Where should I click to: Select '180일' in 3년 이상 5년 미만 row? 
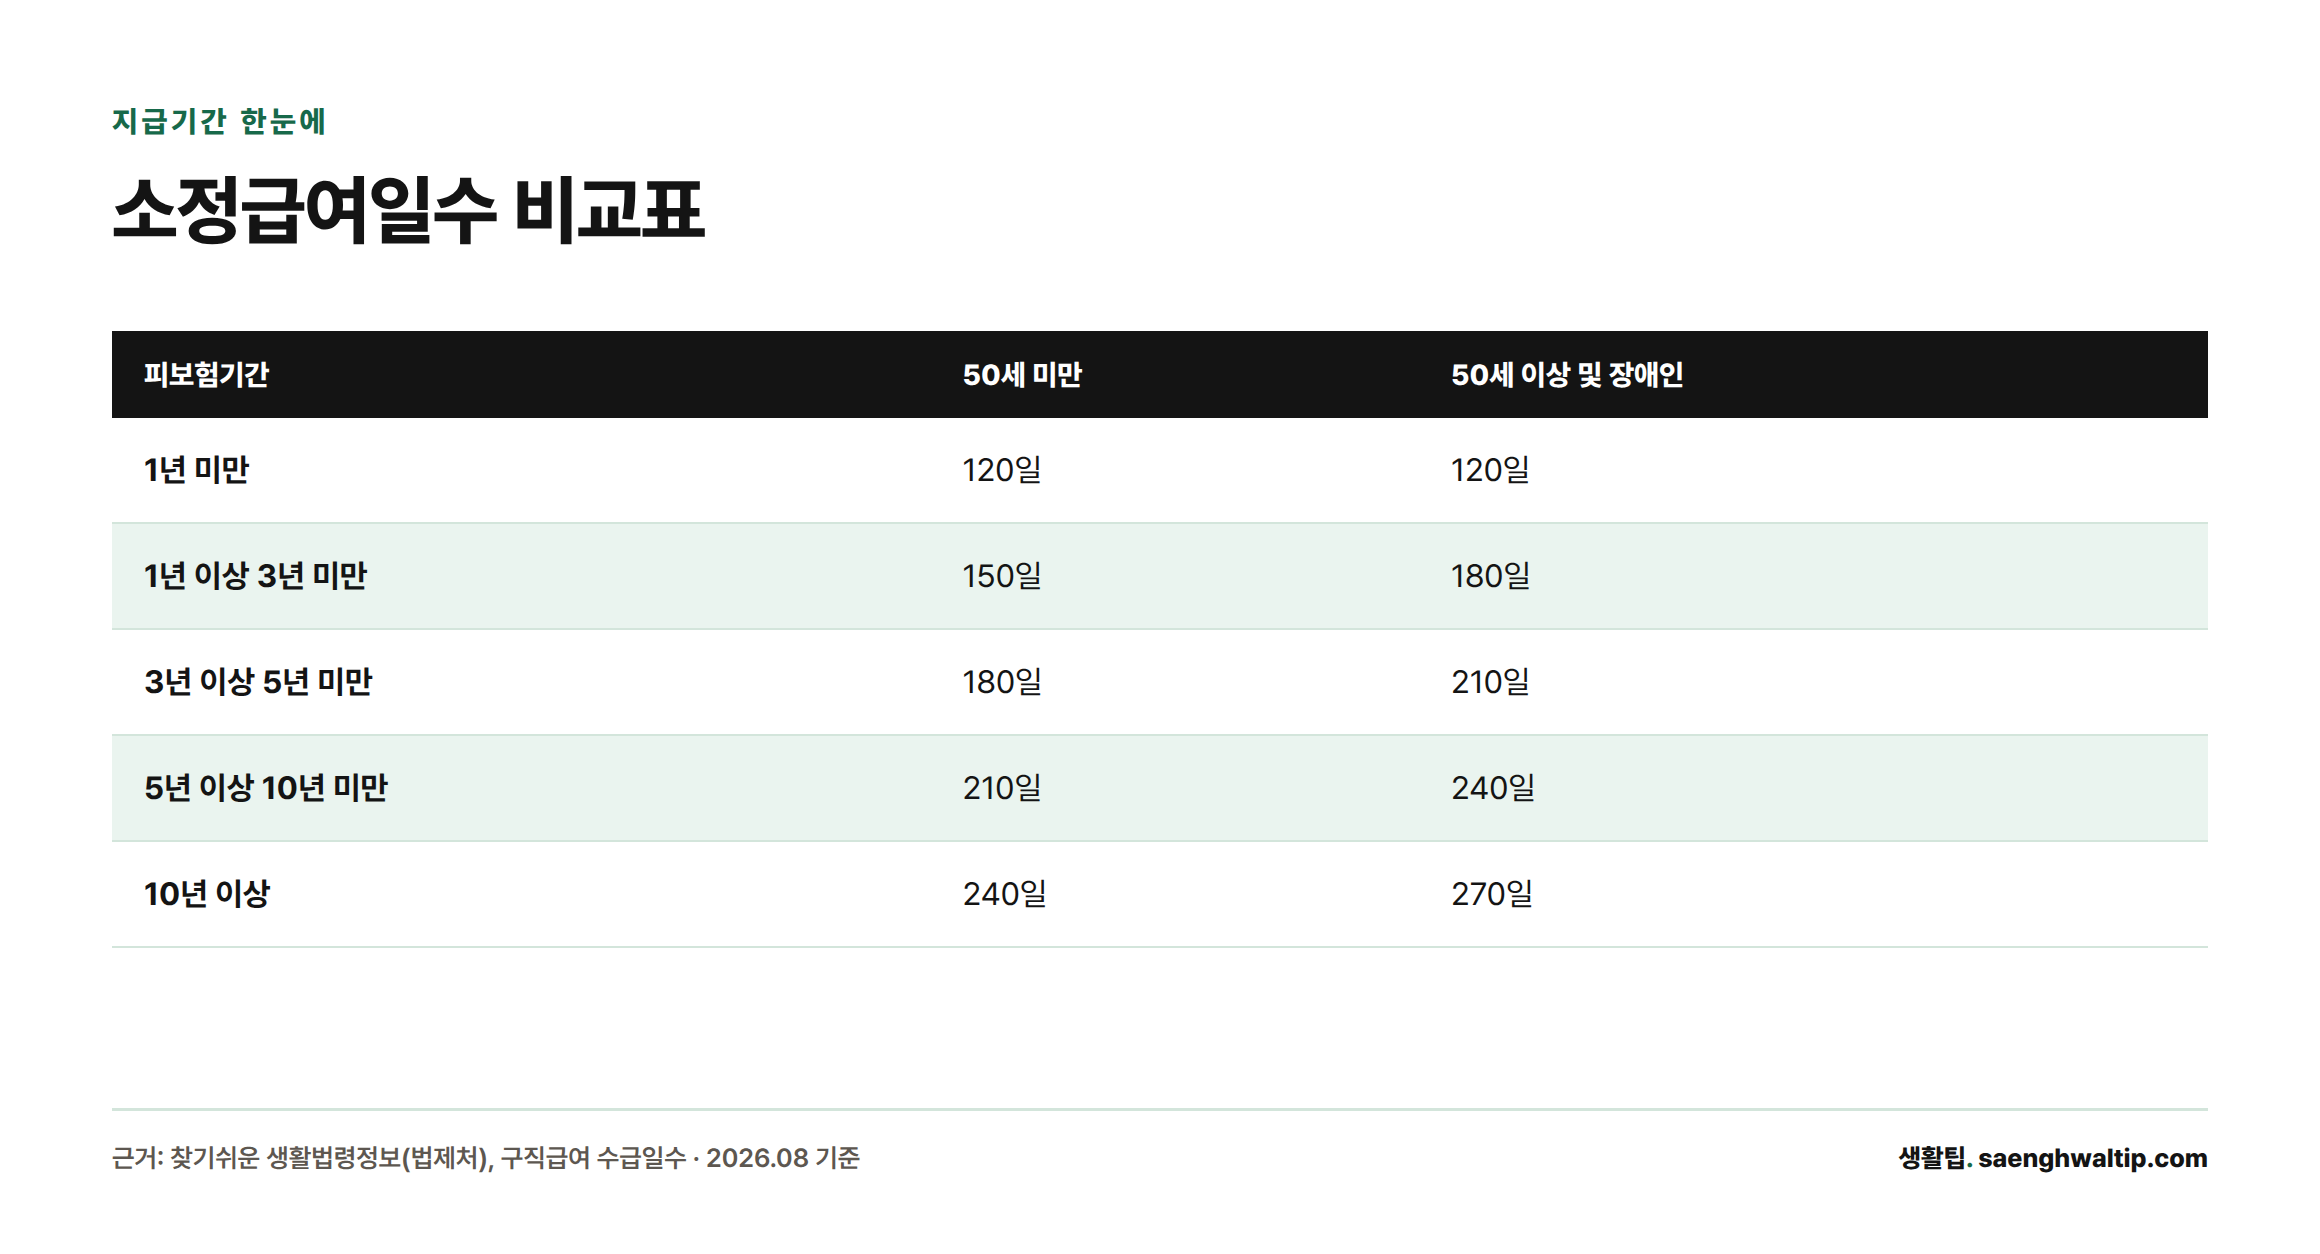[1002, 682]
